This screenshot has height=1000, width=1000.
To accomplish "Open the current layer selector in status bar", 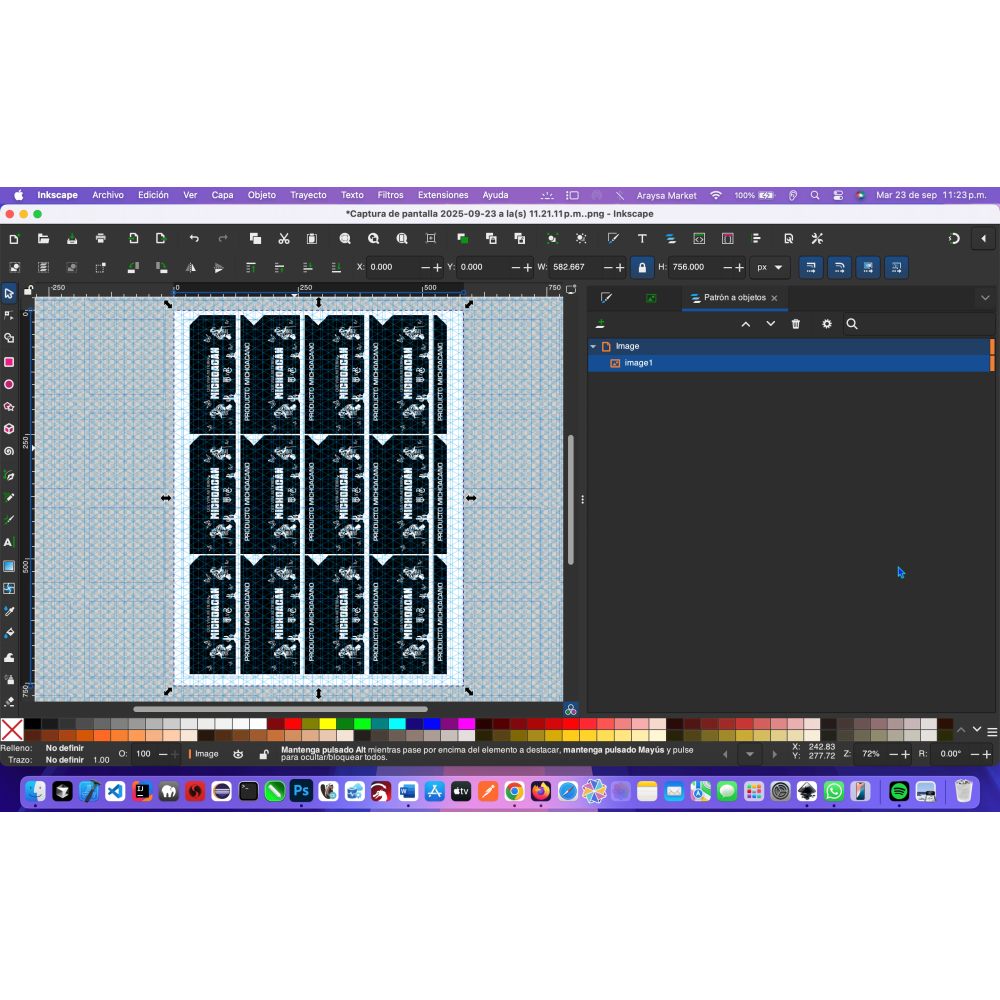I will [204, 754].
